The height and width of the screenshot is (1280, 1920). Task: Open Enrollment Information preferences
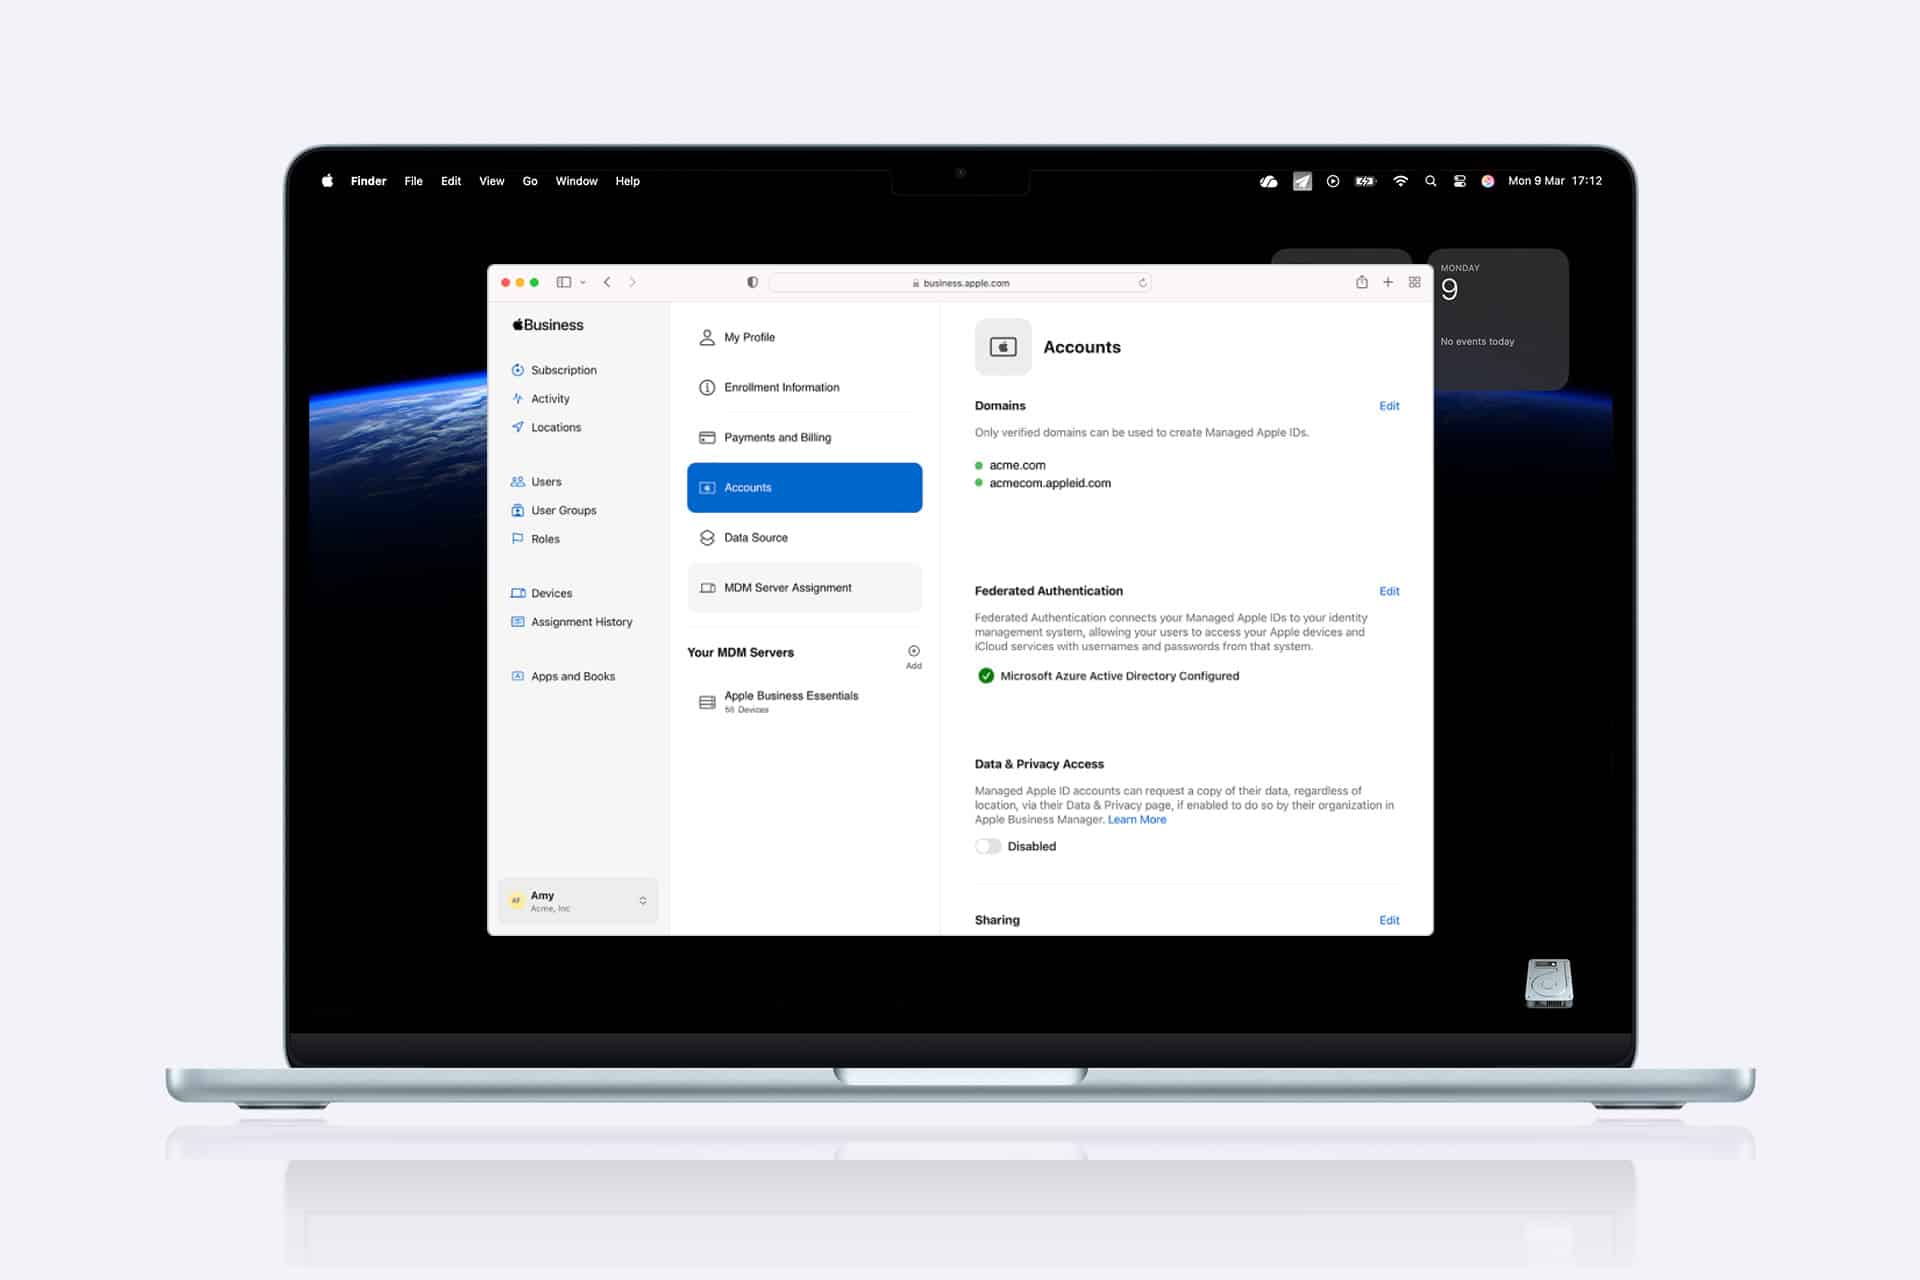pos(804,387)
